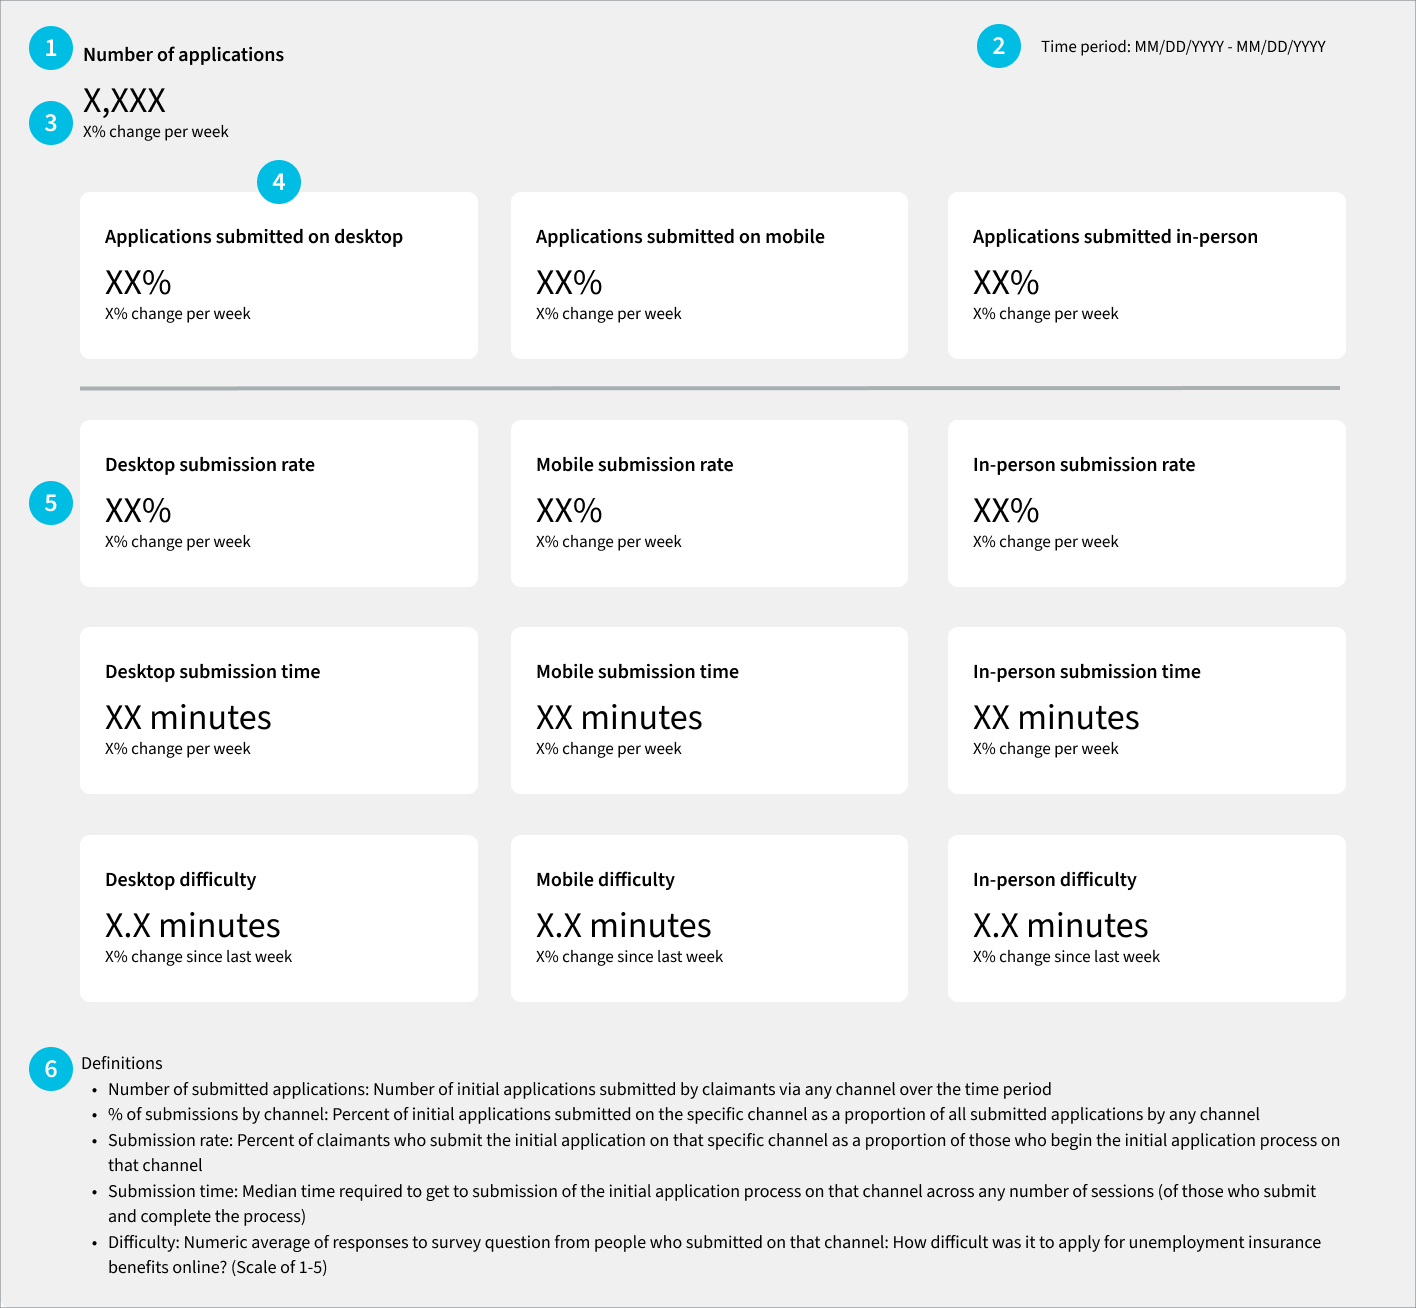Choose the Mobile difficulty card
Image resolution: width=1416 pixels, height=1308 pixels.
point(709,918)
